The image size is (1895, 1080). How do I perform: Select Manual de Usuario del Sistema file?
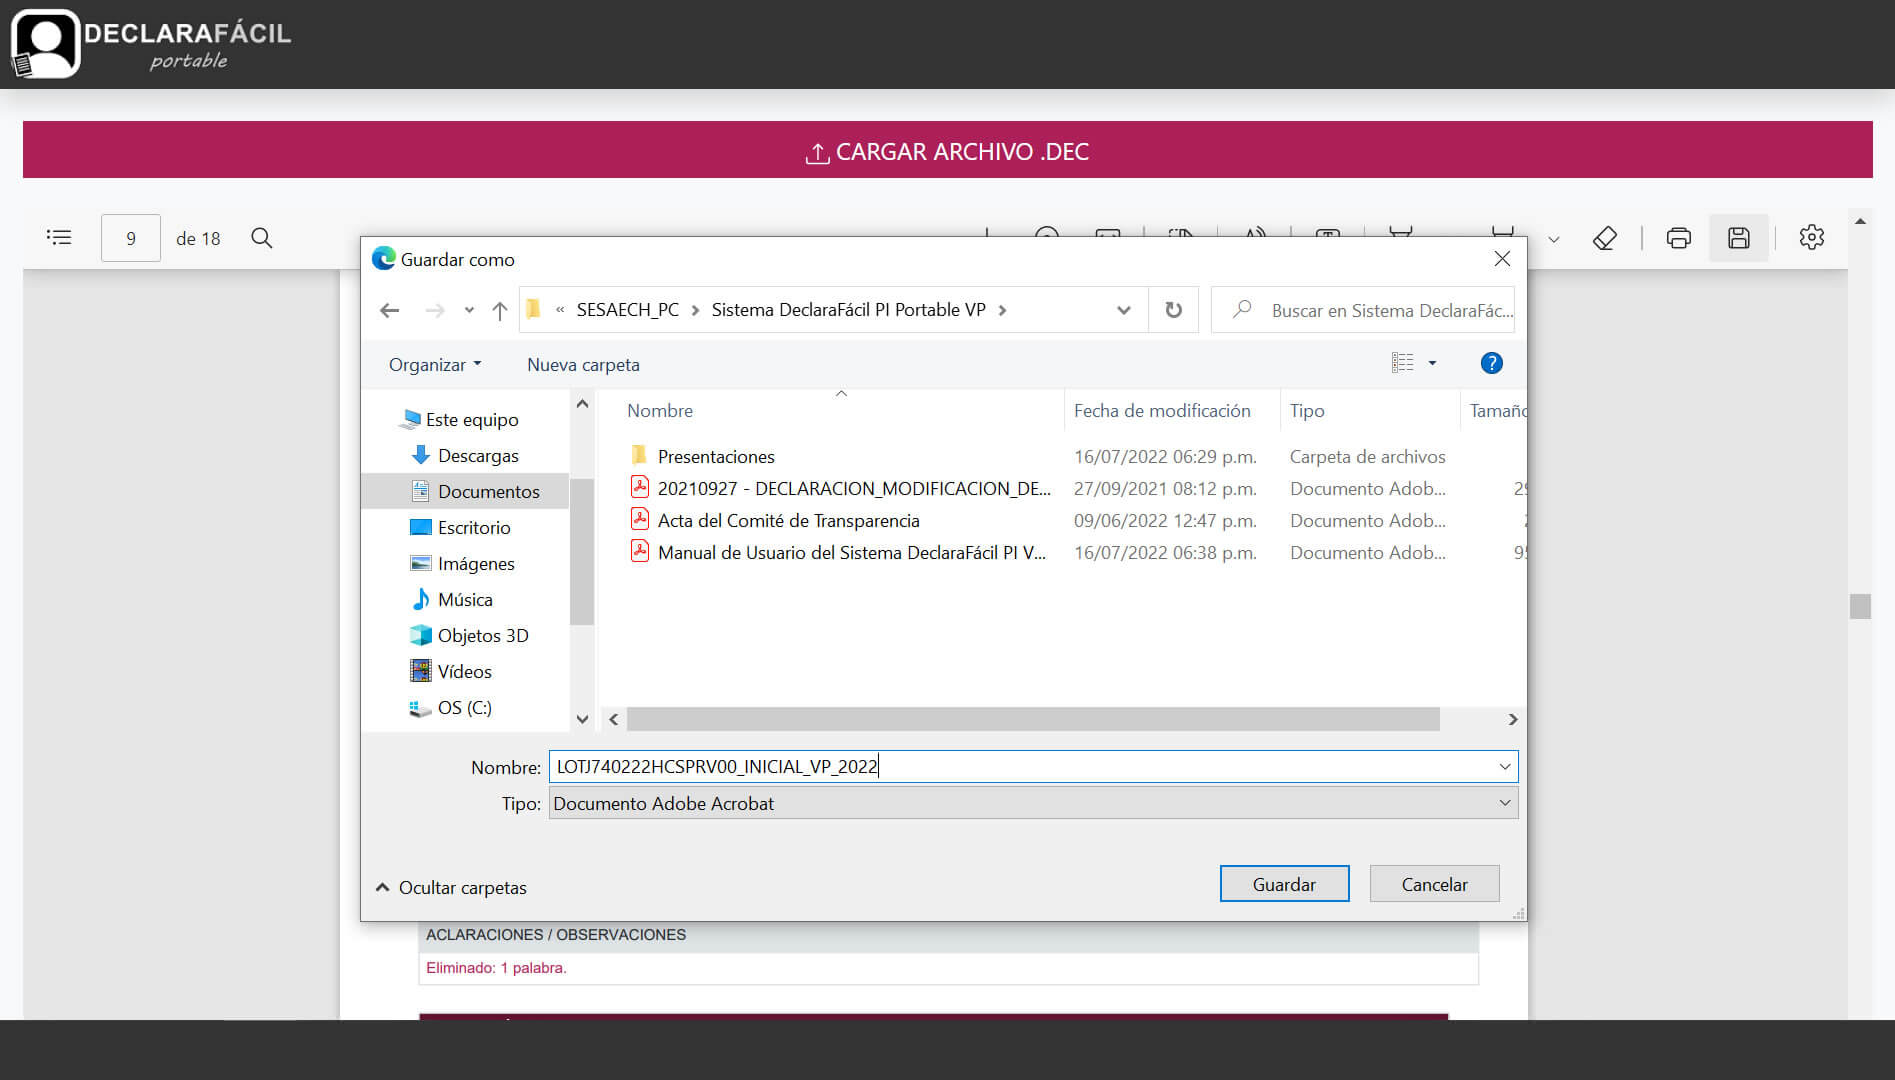pyautogui.click(x=851, y=552)
